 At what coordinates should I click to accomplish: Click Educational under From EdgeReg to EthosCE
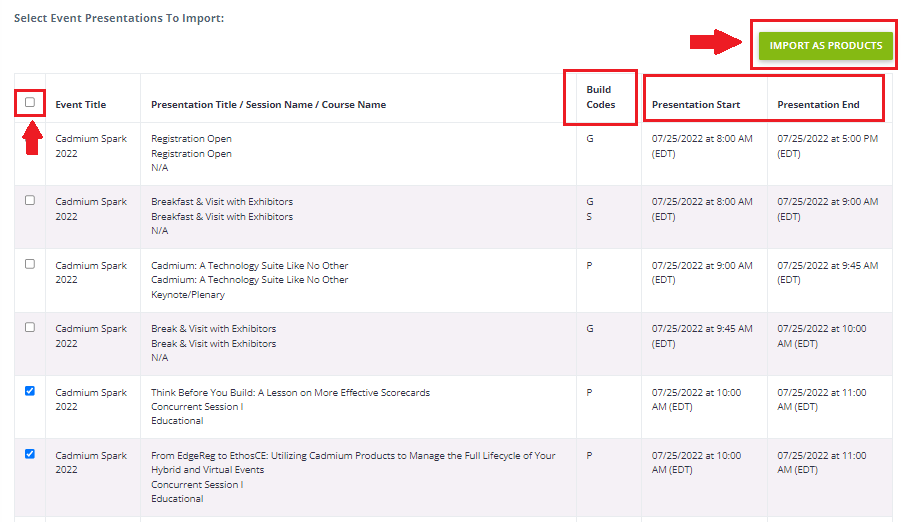(x=177, y=499)
